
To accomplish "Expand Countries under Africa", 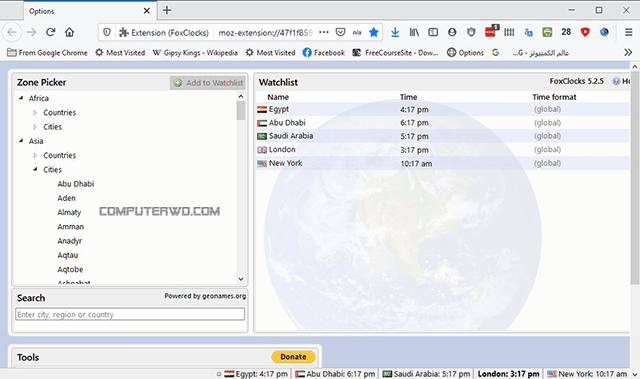I will [x=35, y=112].
